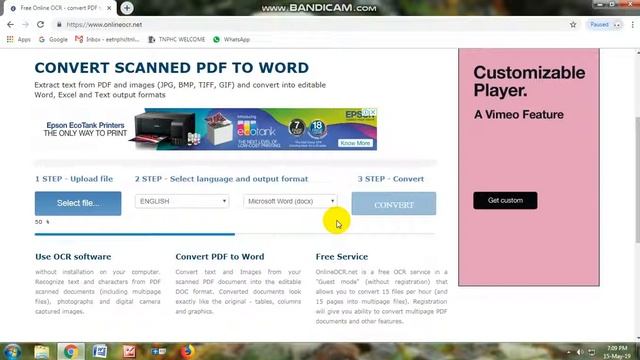This screenshot has width=640, height=360.
Task: Click the padlock site info icon
Action: [59, 24]
